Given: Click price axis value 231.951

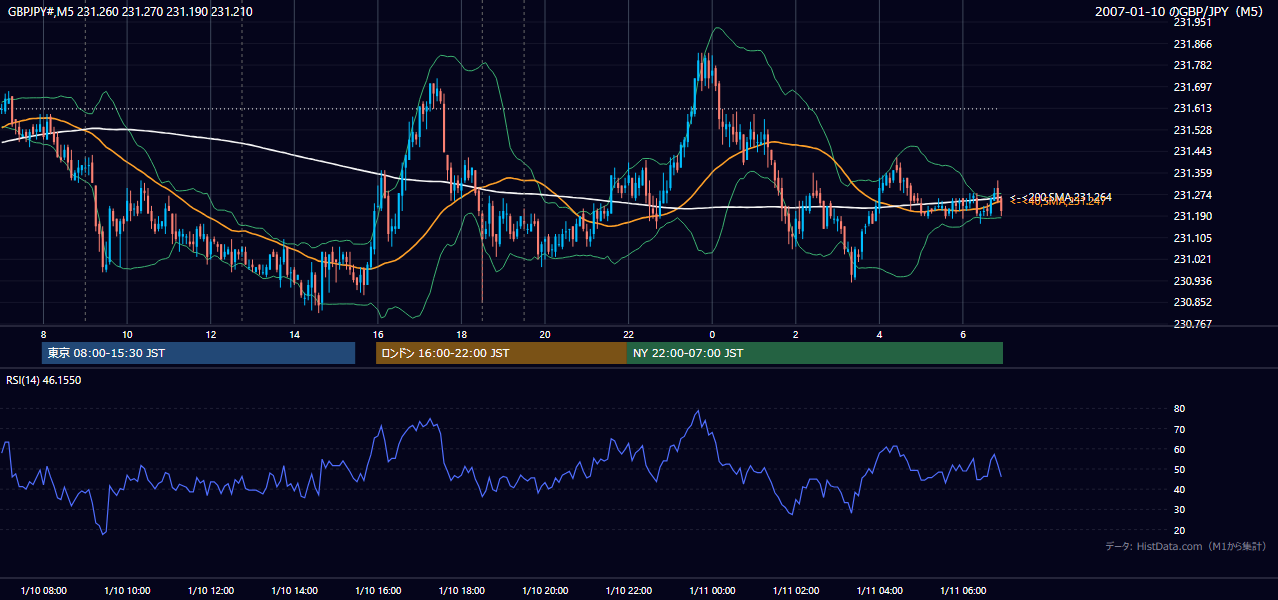Looking at the screenshot, I should [x=1192, y=22].
